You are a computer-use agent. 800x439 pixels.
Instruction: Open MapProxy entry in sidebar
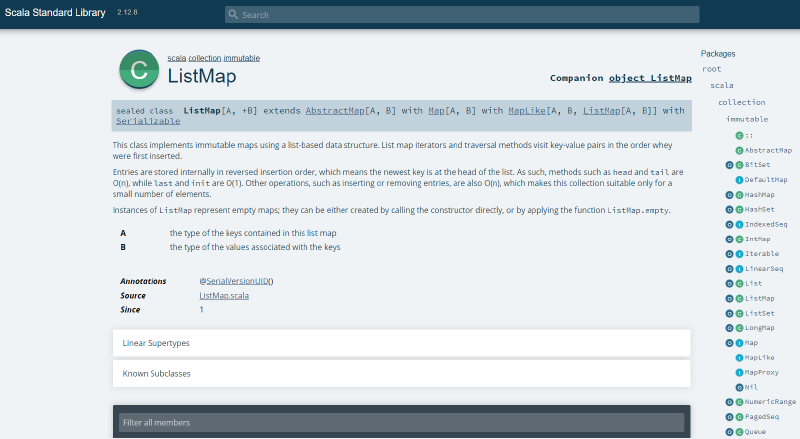[762, 372]
